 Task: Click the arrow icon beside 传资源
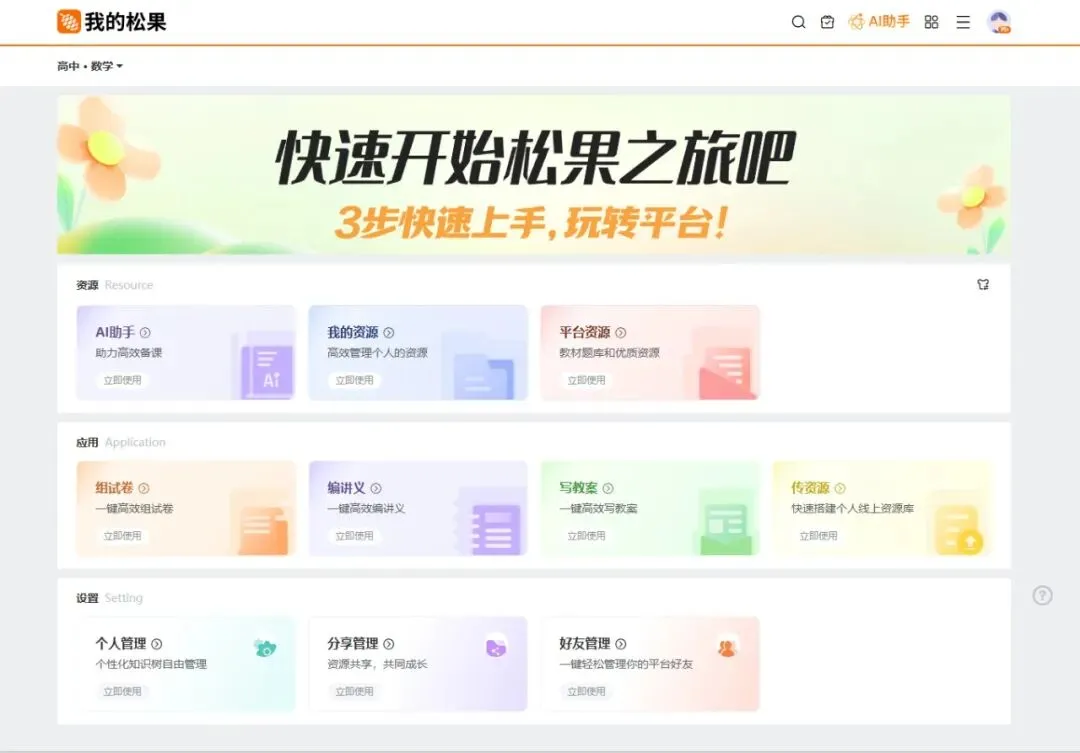coord(840,488)
